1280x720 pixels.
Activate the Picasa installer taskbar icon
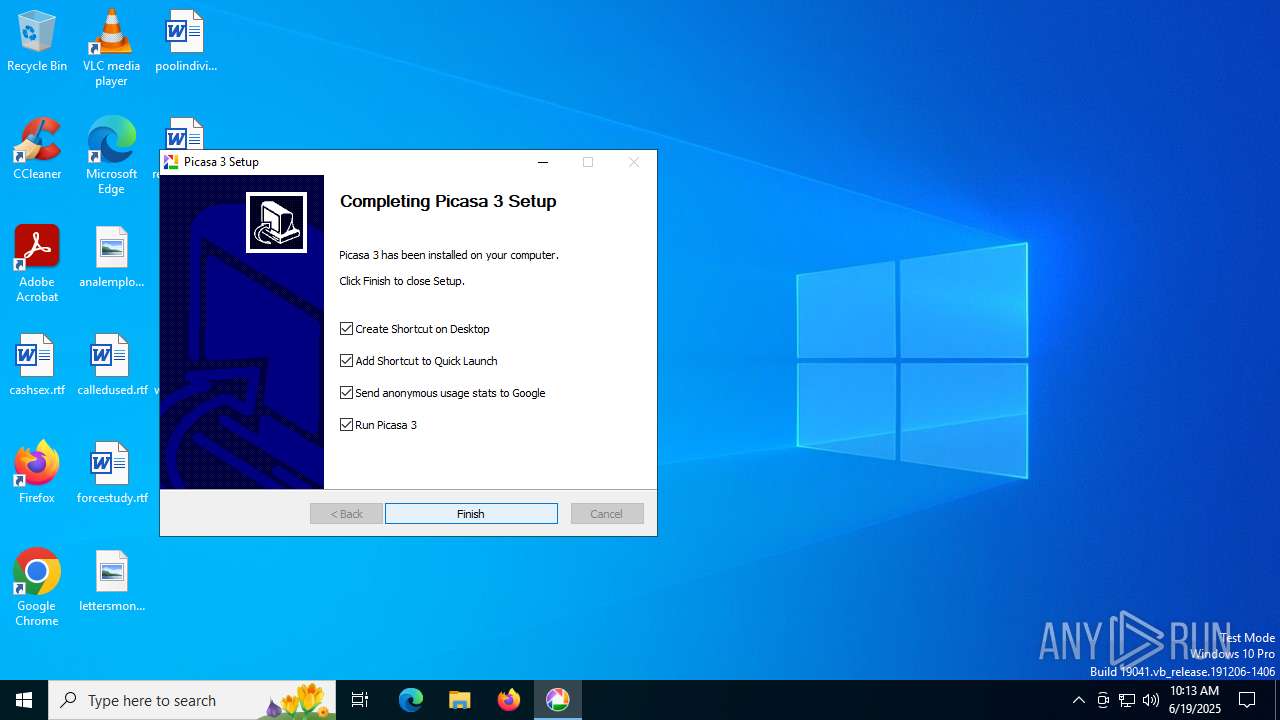(558, 700)
